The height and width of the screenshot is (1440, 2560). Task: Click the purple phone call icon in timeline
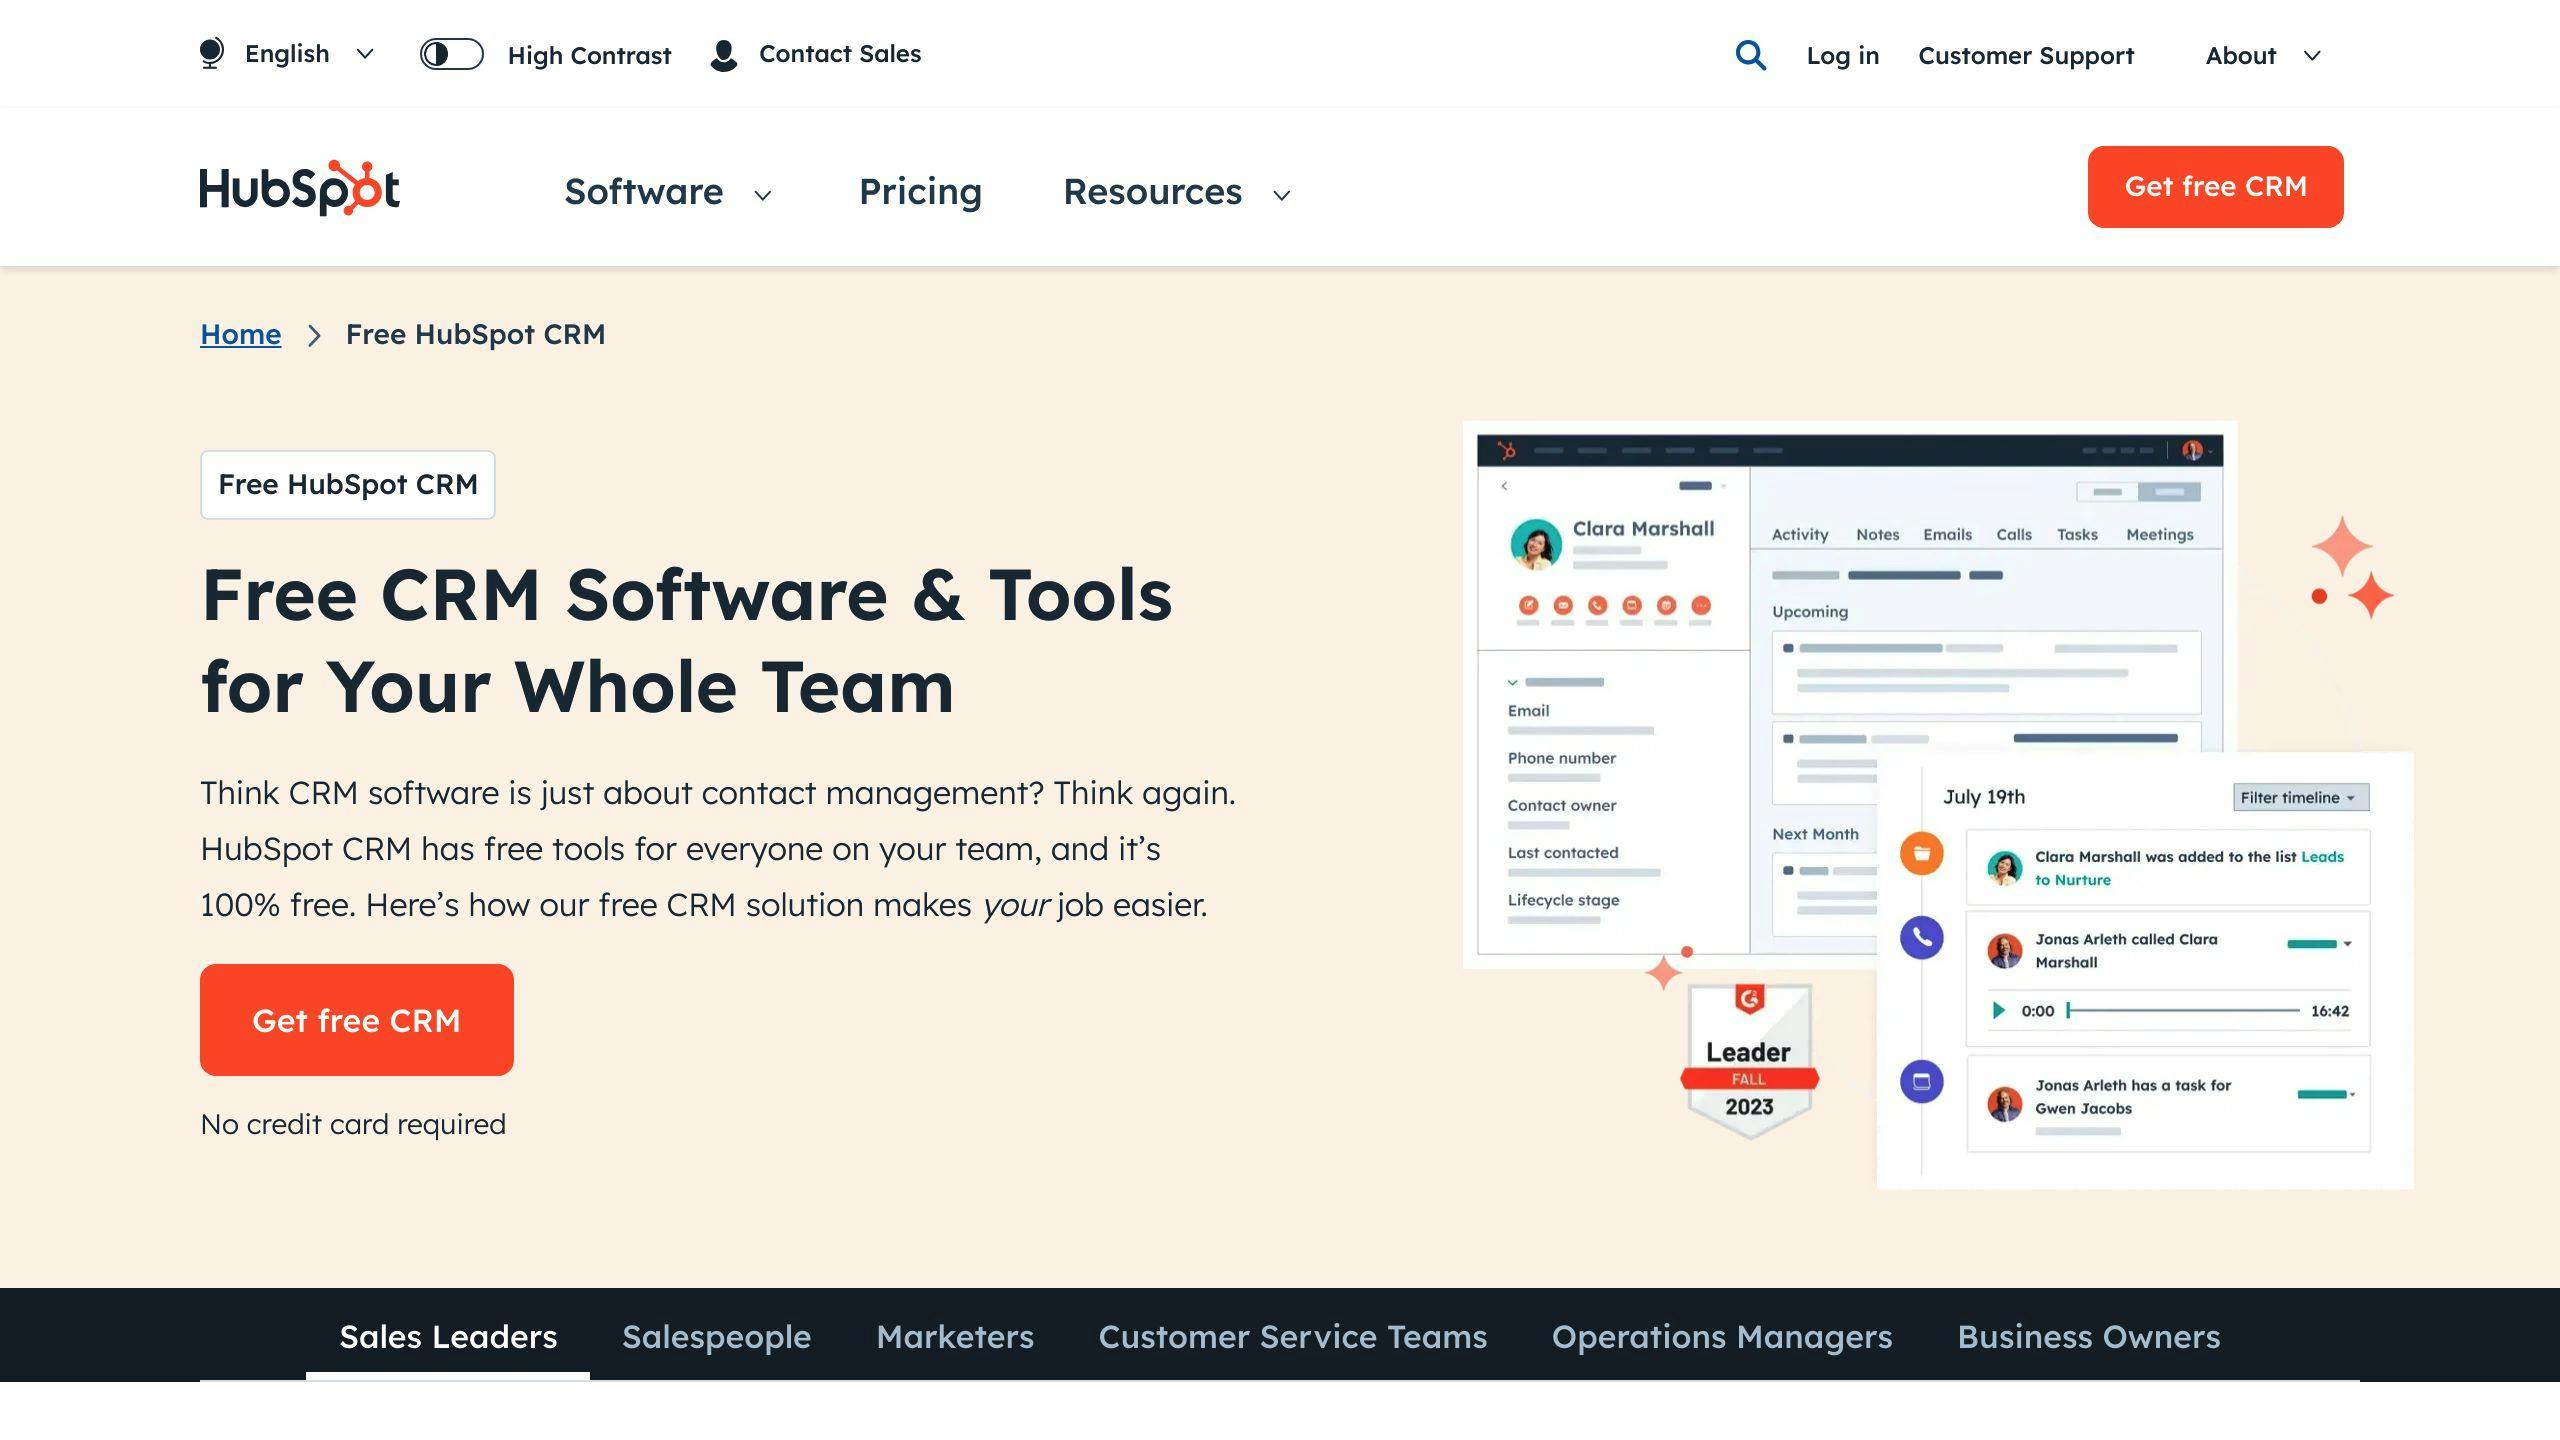pyautogui.click(x=1921, y=938)
